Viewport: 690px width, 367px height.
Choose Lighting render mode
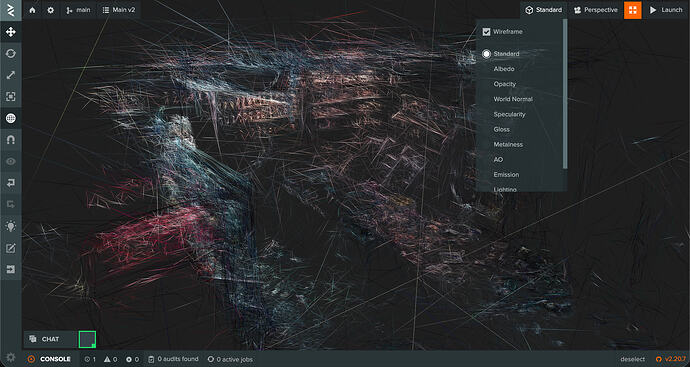[x=505, y=189]
